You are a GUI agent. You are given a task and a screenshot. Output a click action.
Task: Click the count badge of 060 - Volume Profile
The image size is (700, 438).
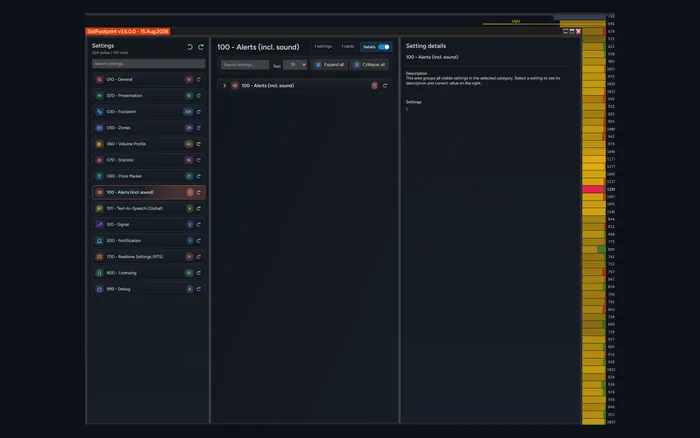(188, 144)
